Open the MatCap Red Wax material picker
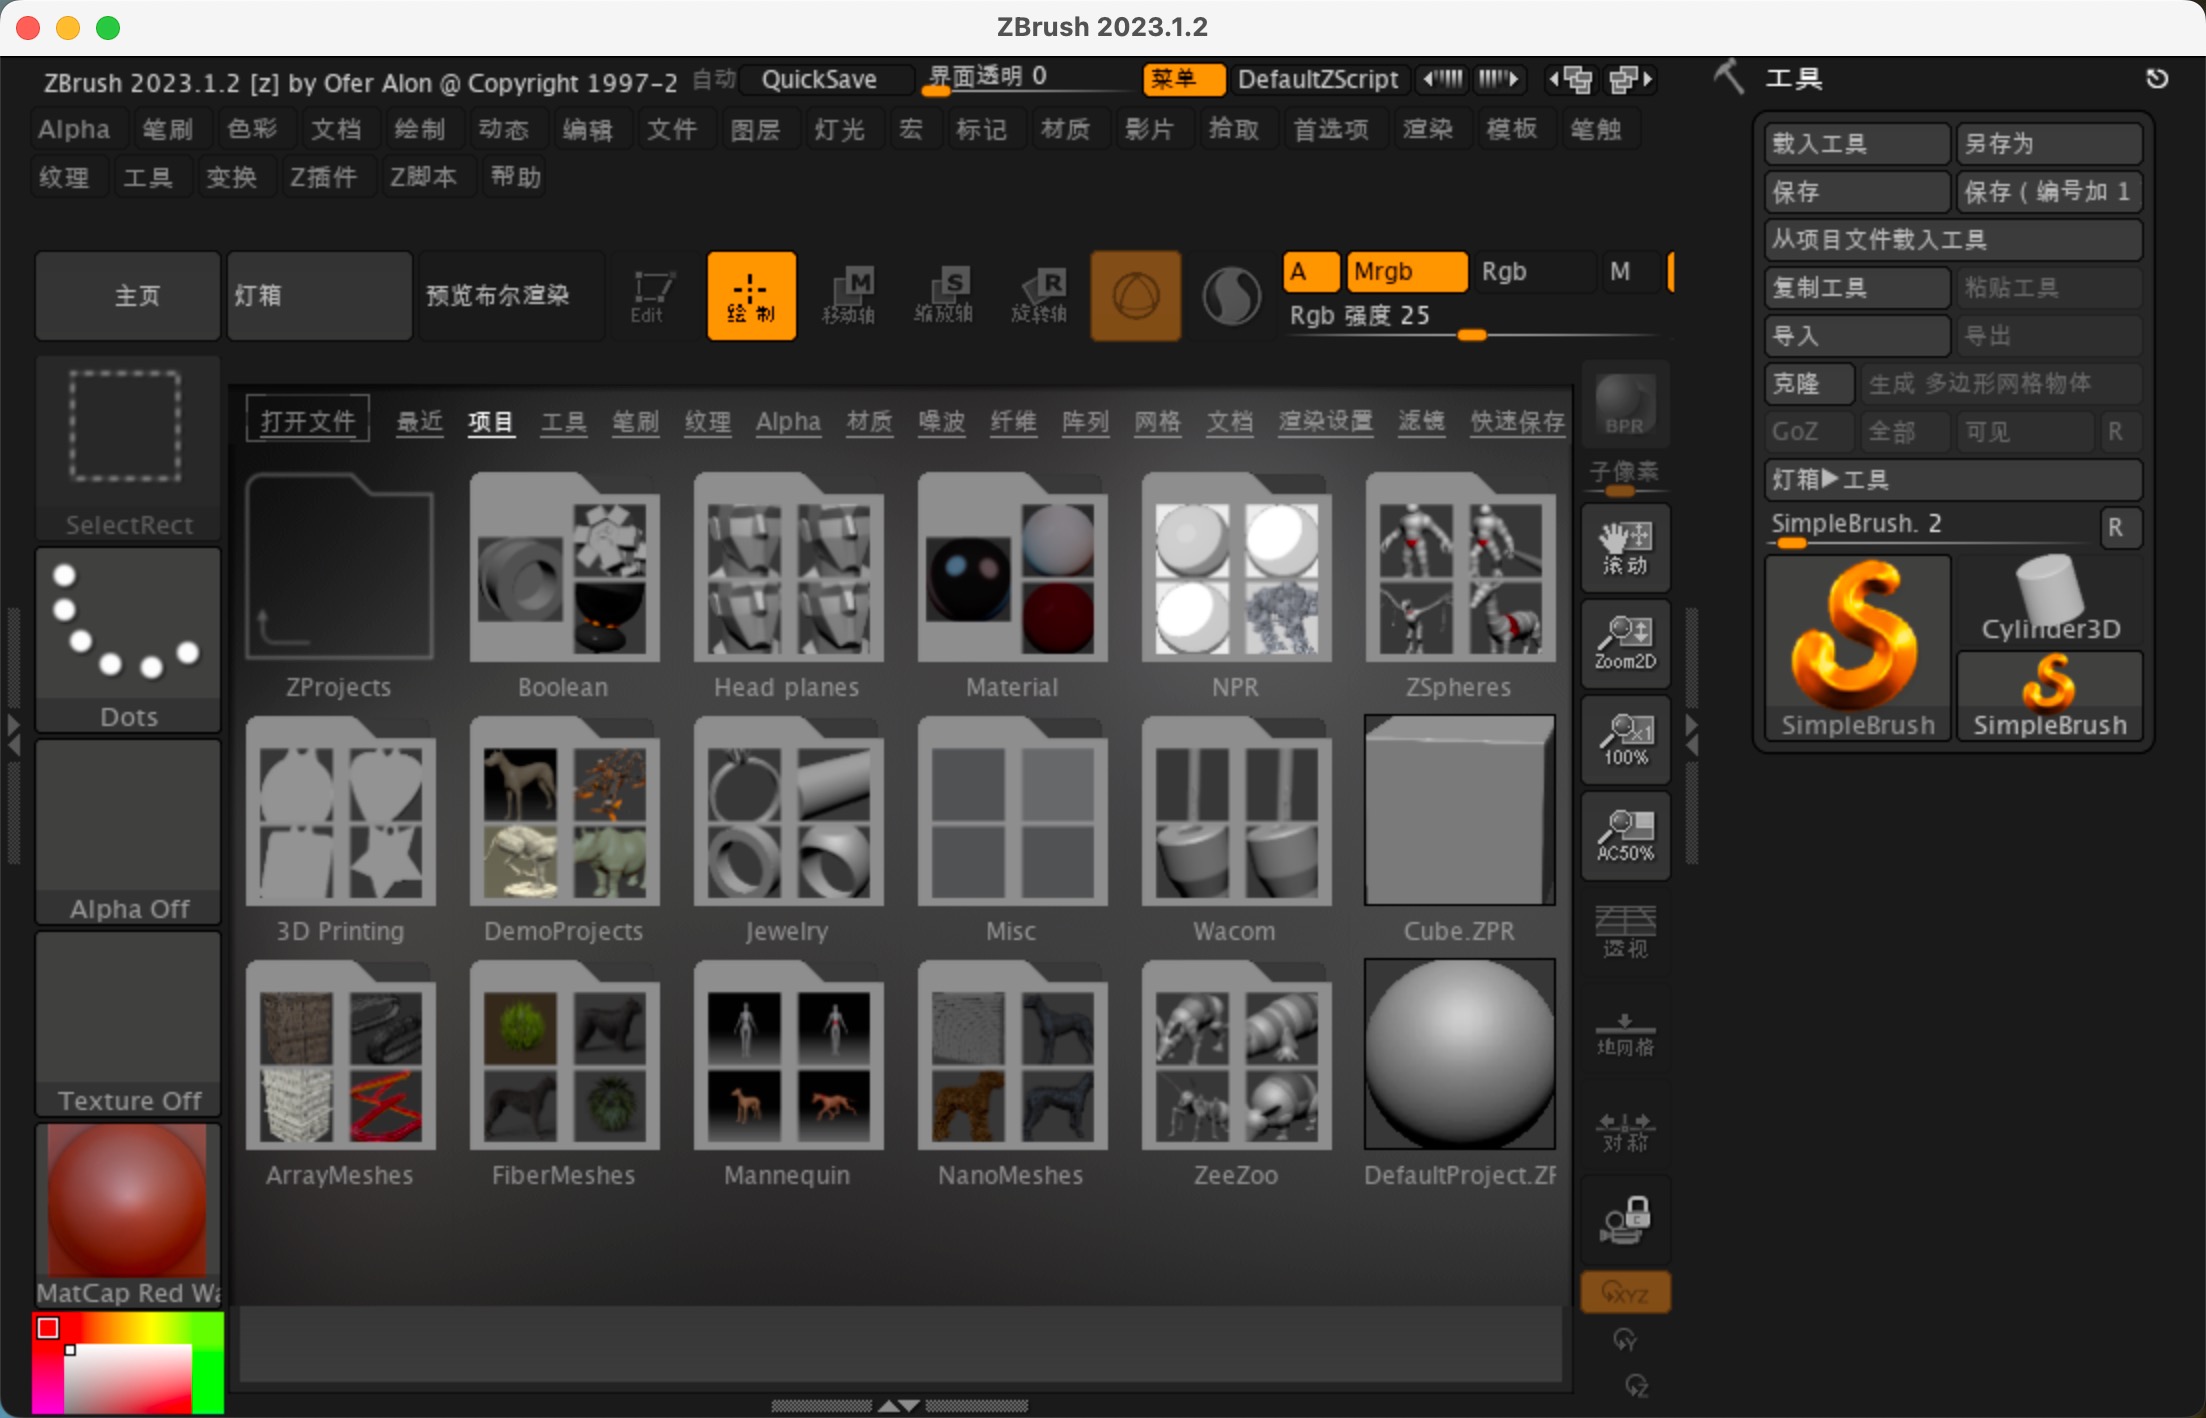This screenshot has width=2206, height=1418. 127,1215
